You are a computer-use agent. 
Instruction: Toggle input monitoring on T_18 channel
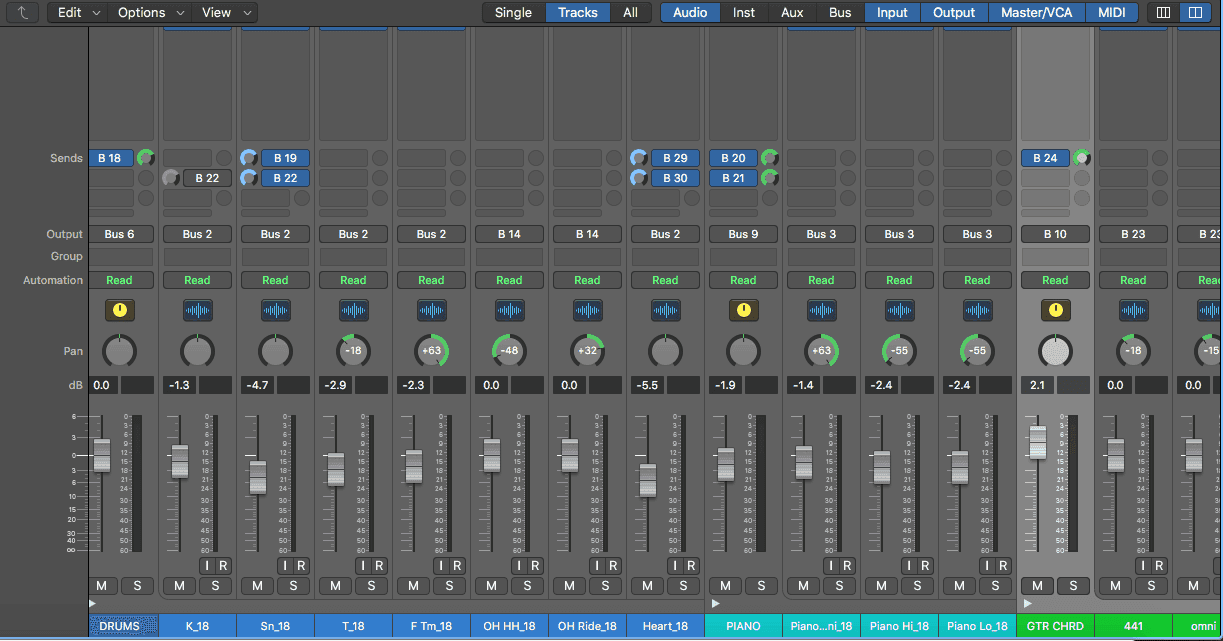pyautogui.click(x=363, y=566)
